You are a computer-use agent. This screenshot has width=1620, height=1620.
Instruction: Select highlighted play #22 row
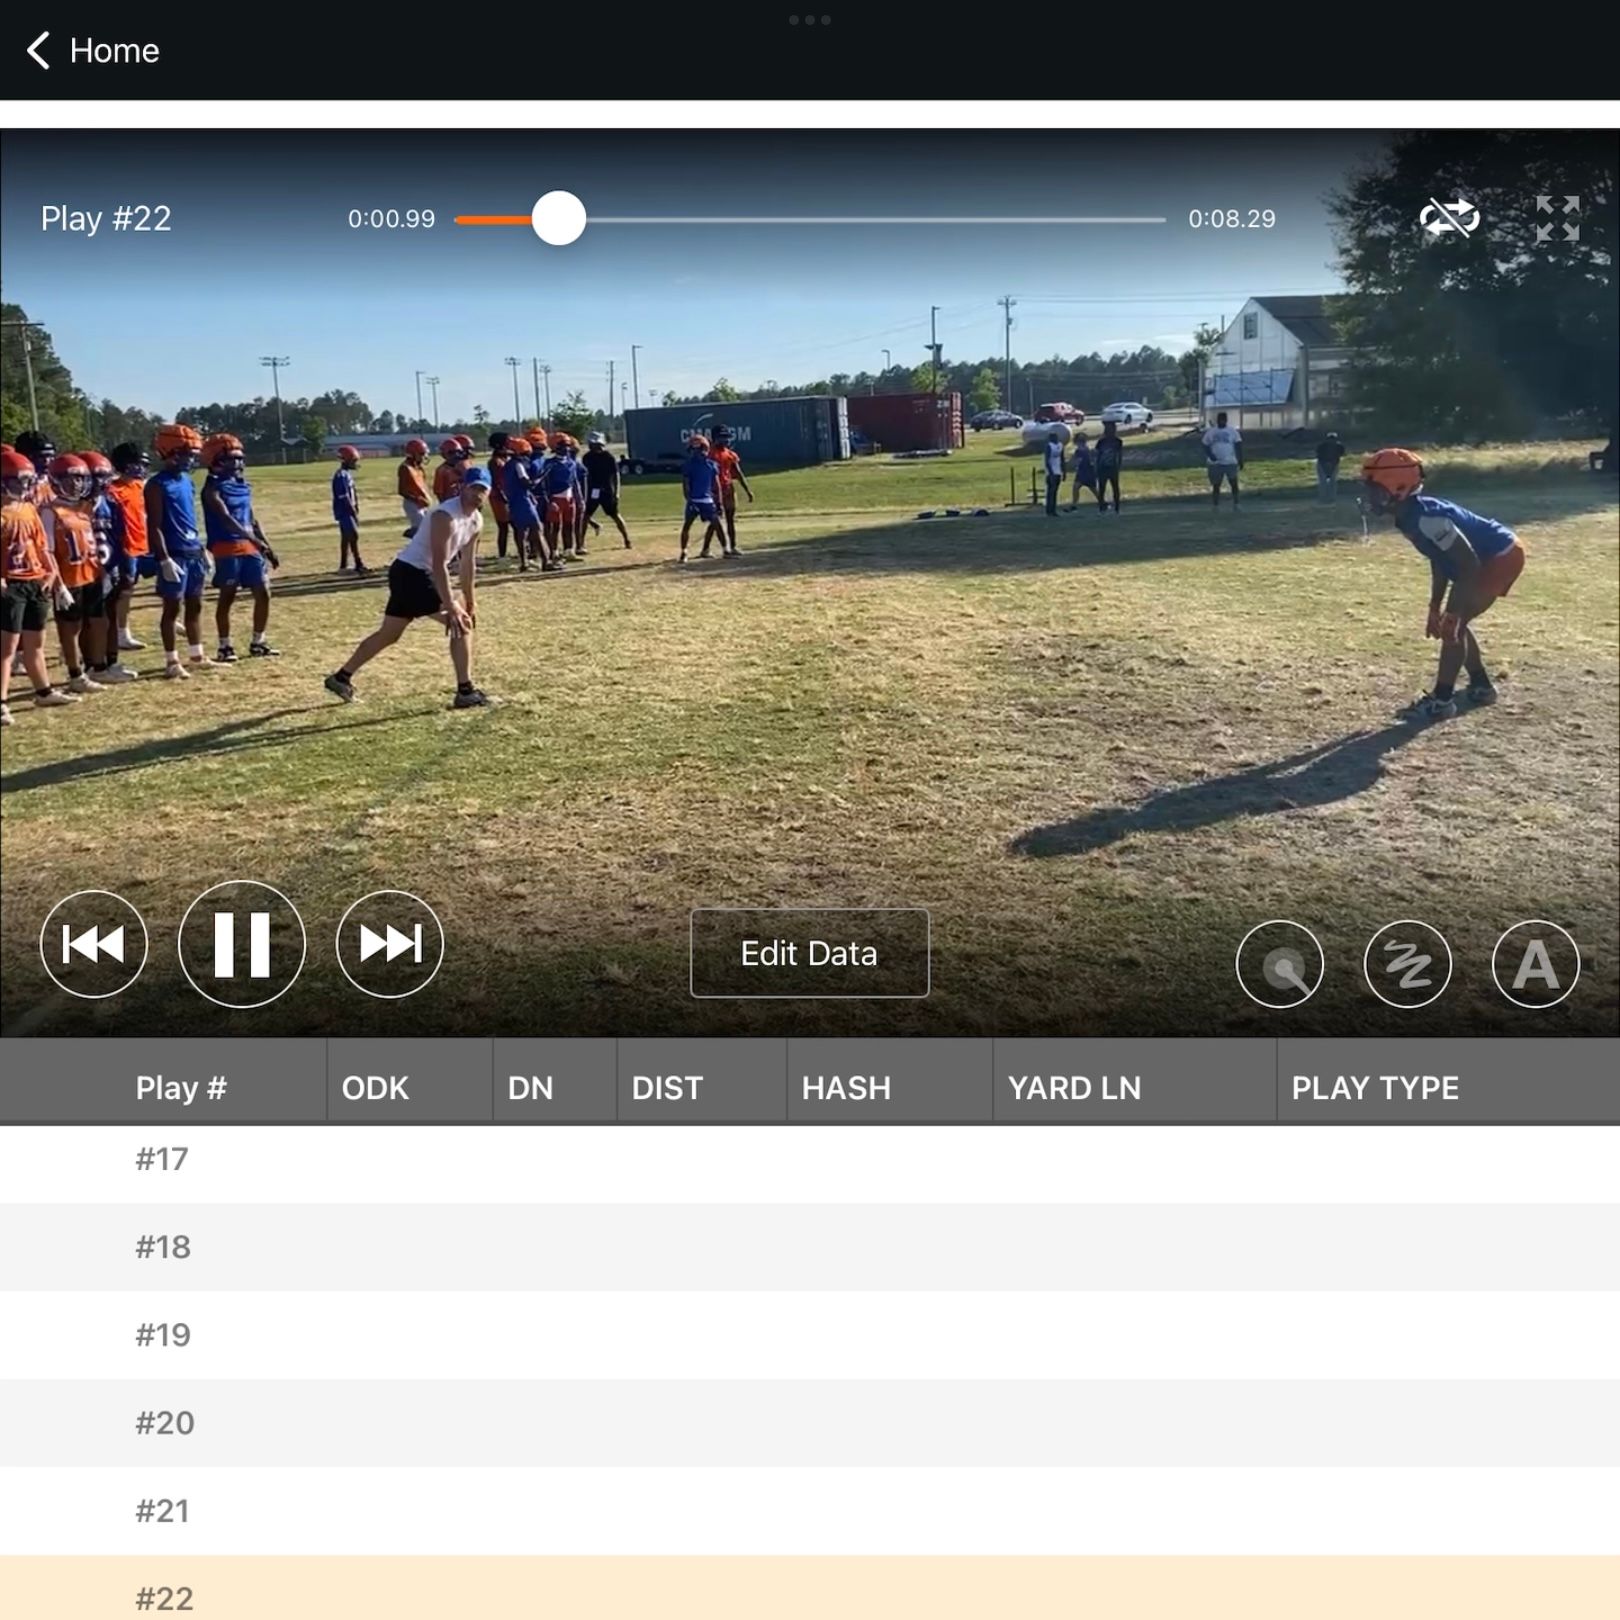[x=810, y=1588]
